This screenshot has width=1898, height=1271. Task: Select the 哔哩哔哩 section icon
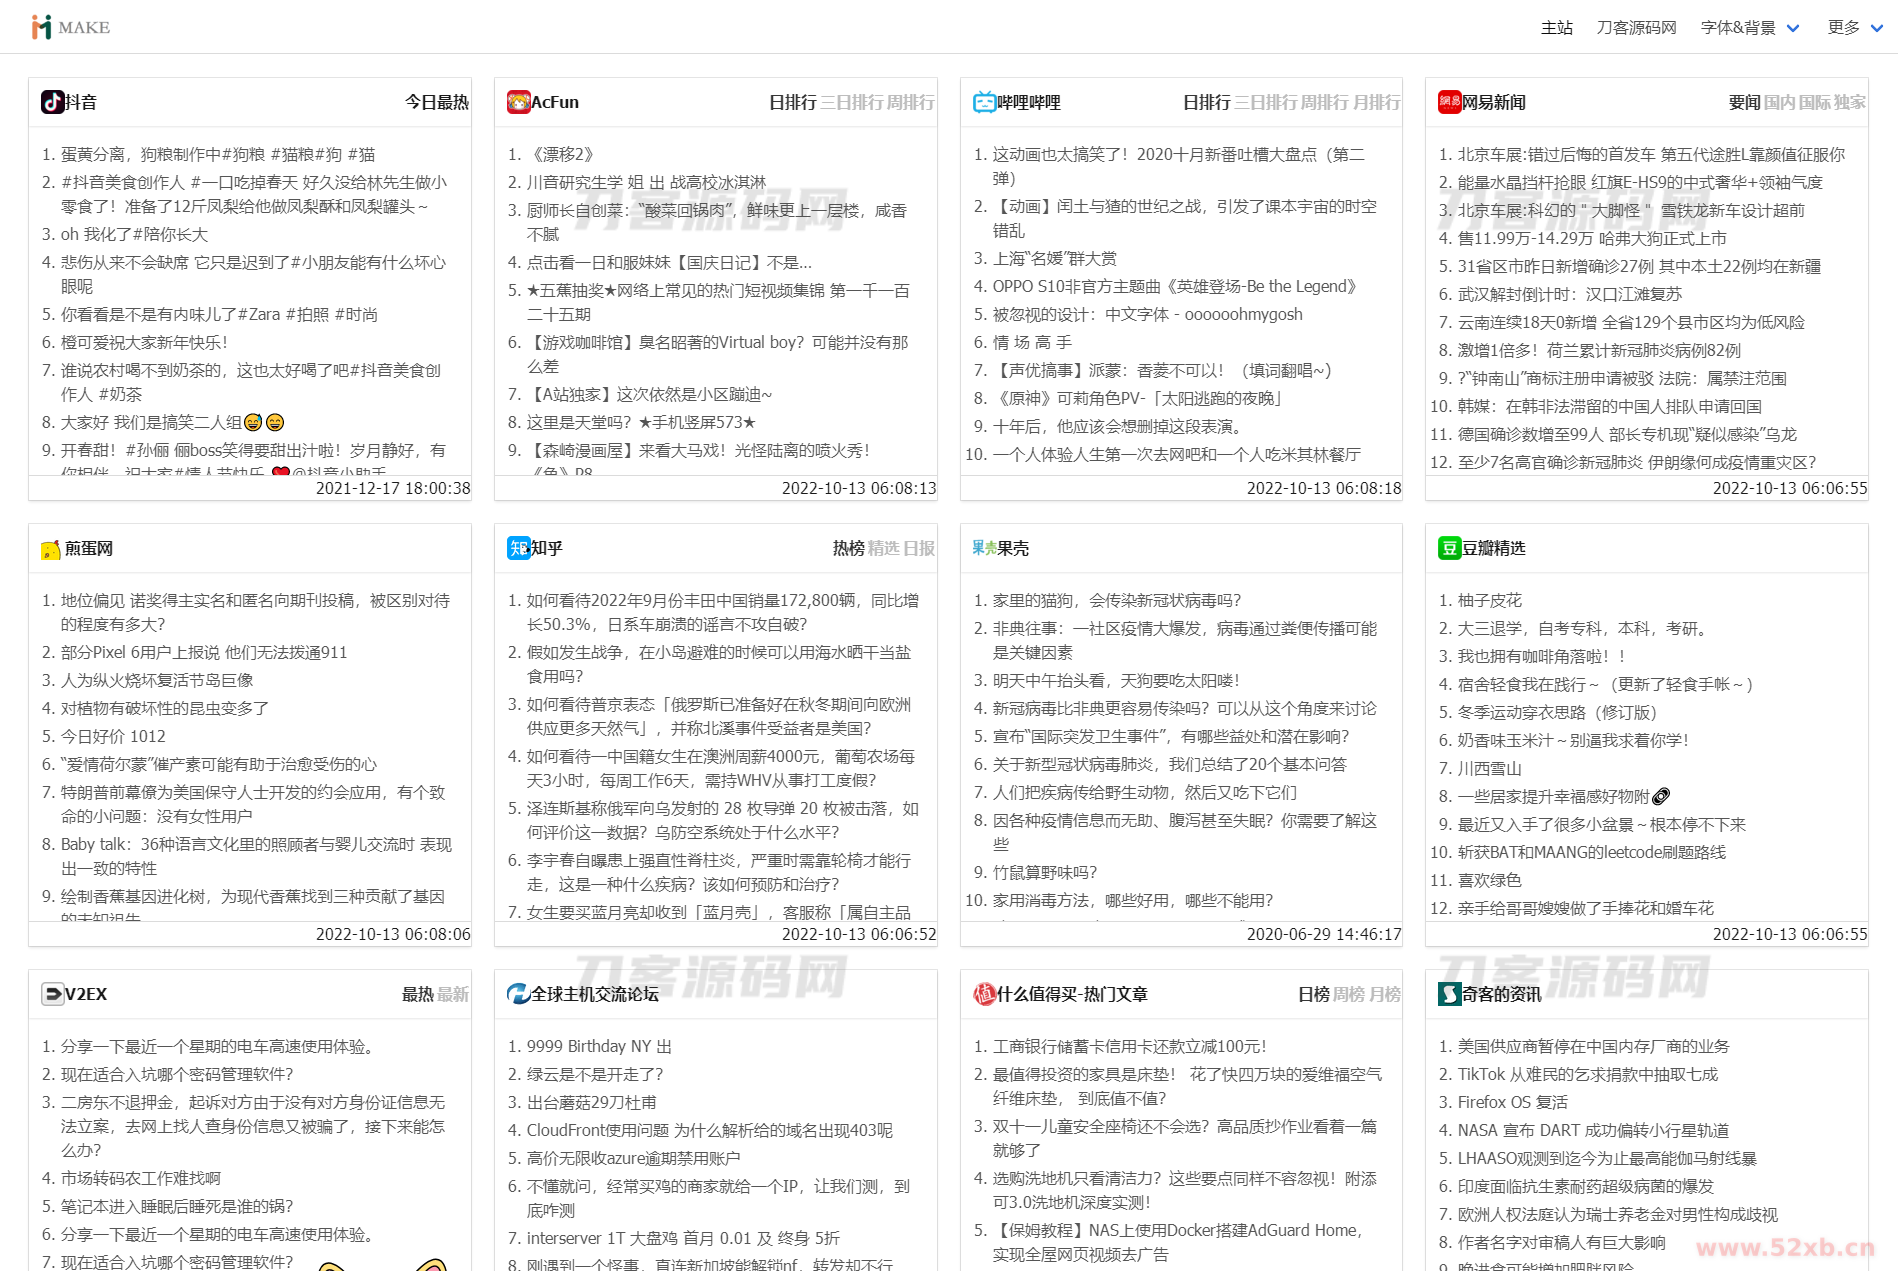click(984, 102)
